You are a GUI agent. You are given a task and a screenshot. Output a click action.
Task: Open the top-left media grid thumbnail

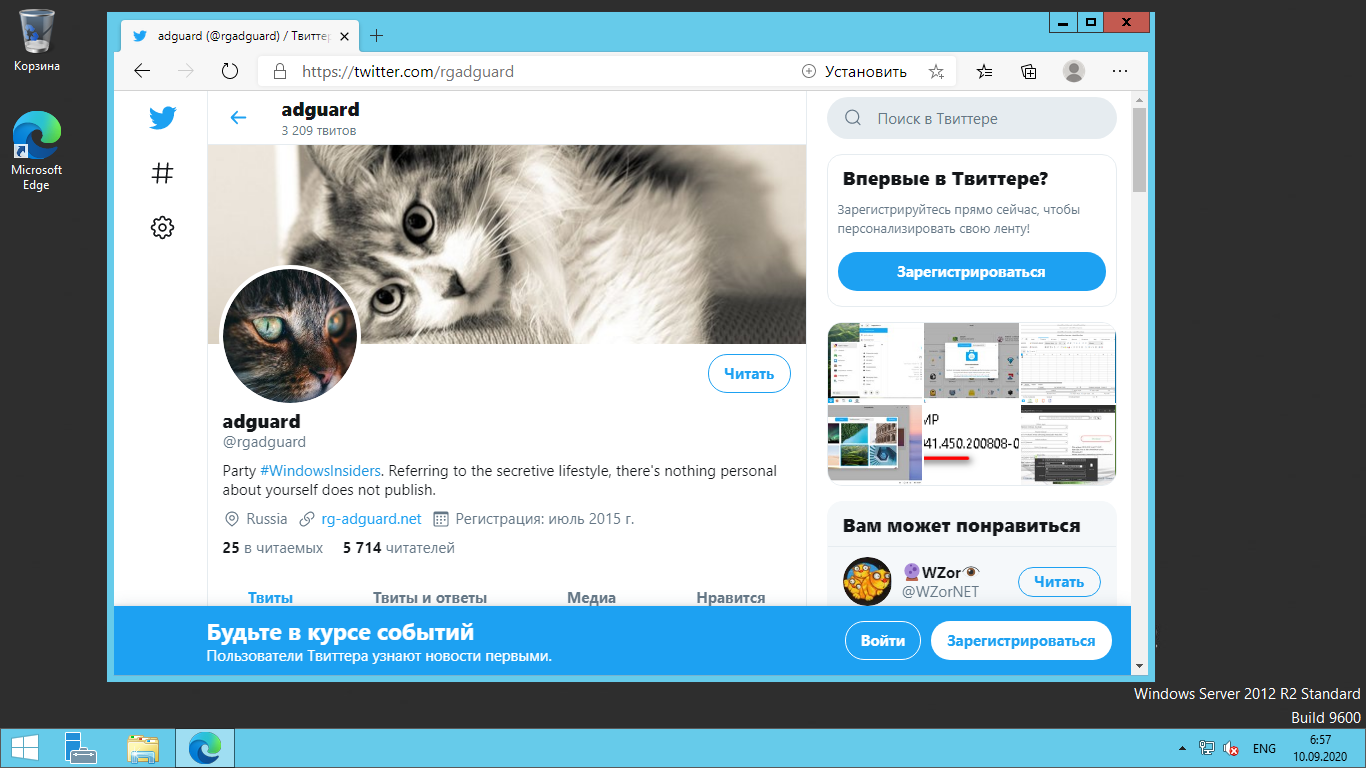pyautogui.click(x=875, y=362)
